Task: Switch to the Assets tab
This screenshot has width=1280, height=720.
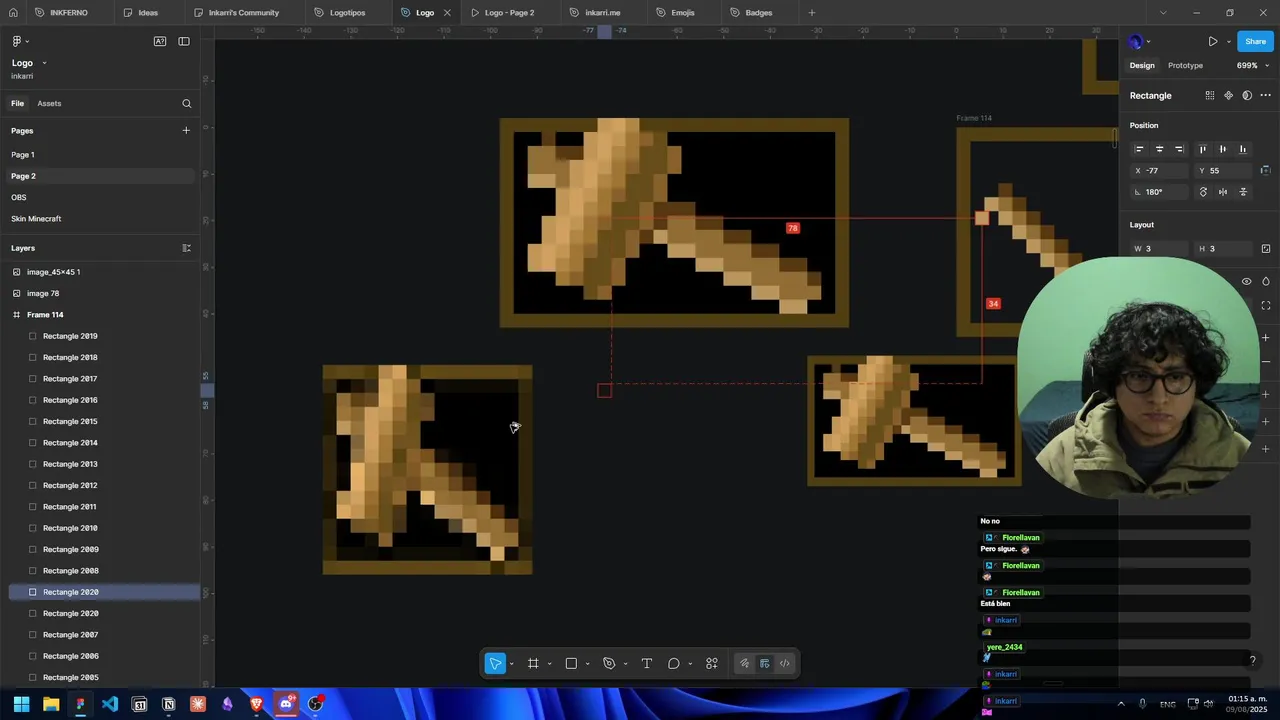Action: (49, 103)
